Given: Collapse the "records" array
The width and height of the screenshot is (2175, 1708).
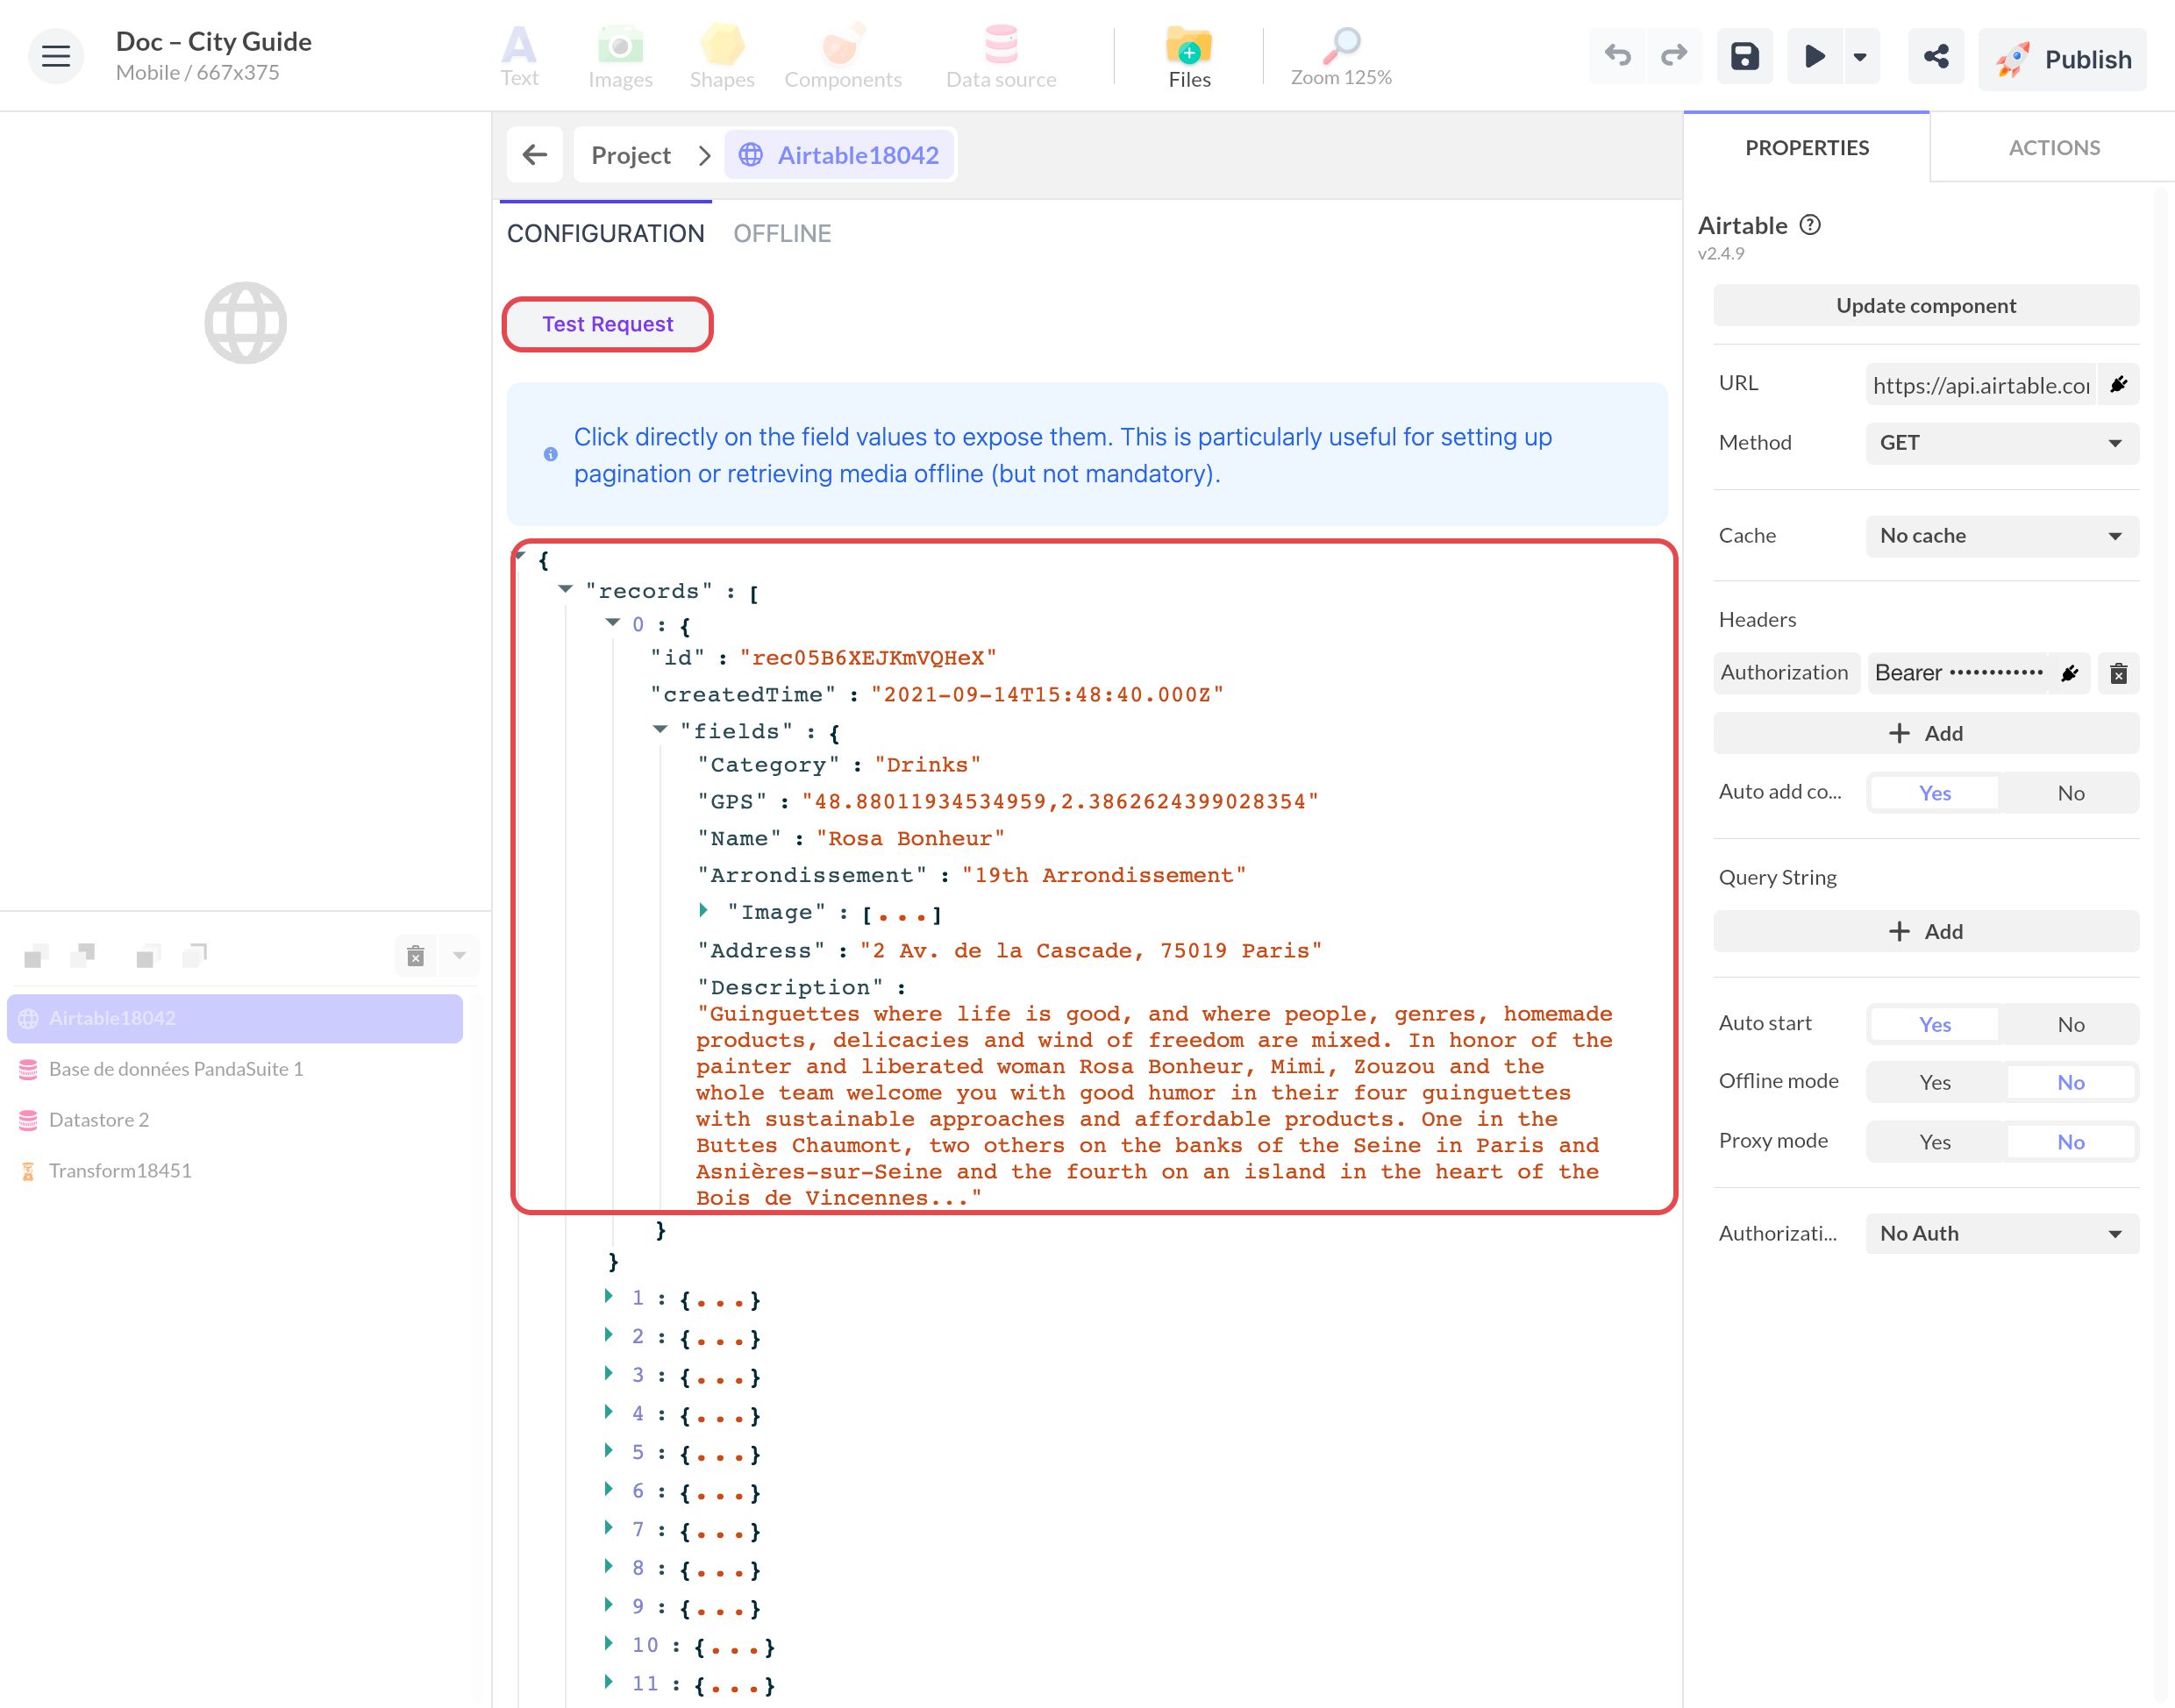Looking at the screenshot, I should pyautogui.click(x=565, y=589).
